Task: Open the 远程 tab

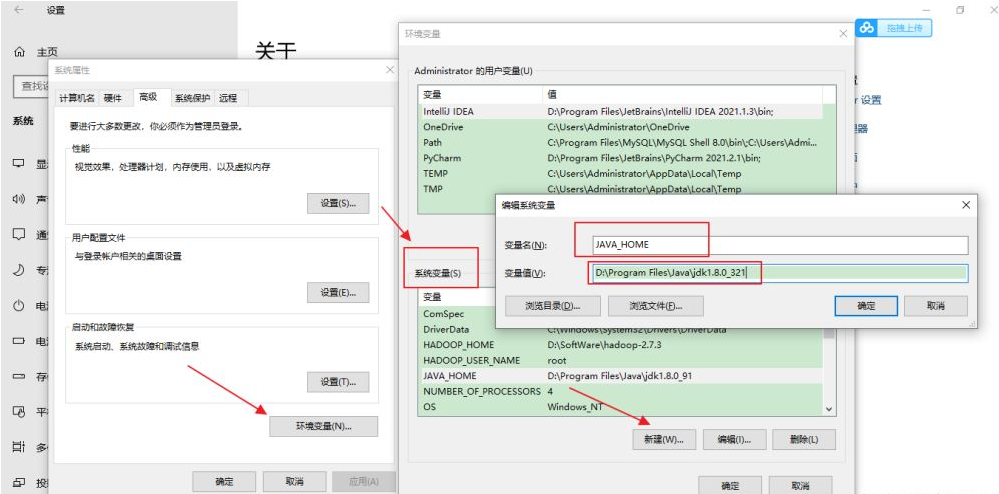Action: (x=228, y=98)
